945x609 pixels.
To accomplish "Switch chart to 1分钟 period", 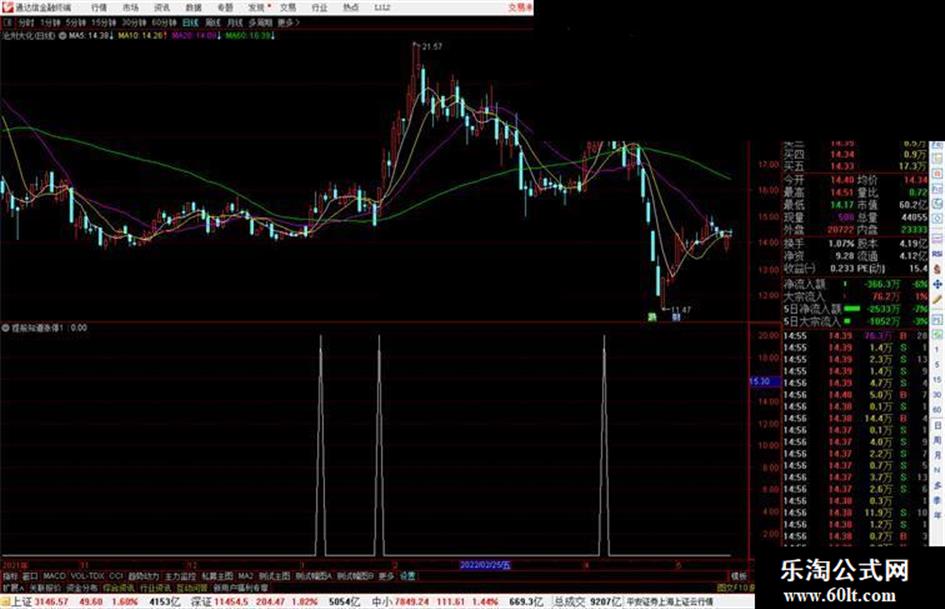I will point(50,22).
